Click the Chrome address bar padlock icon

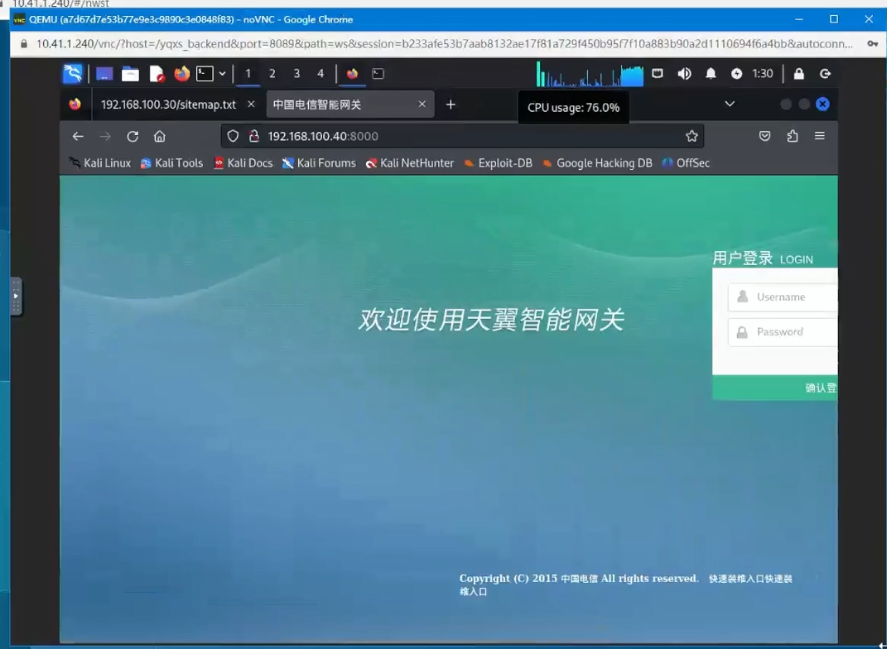tap(24, 44)
